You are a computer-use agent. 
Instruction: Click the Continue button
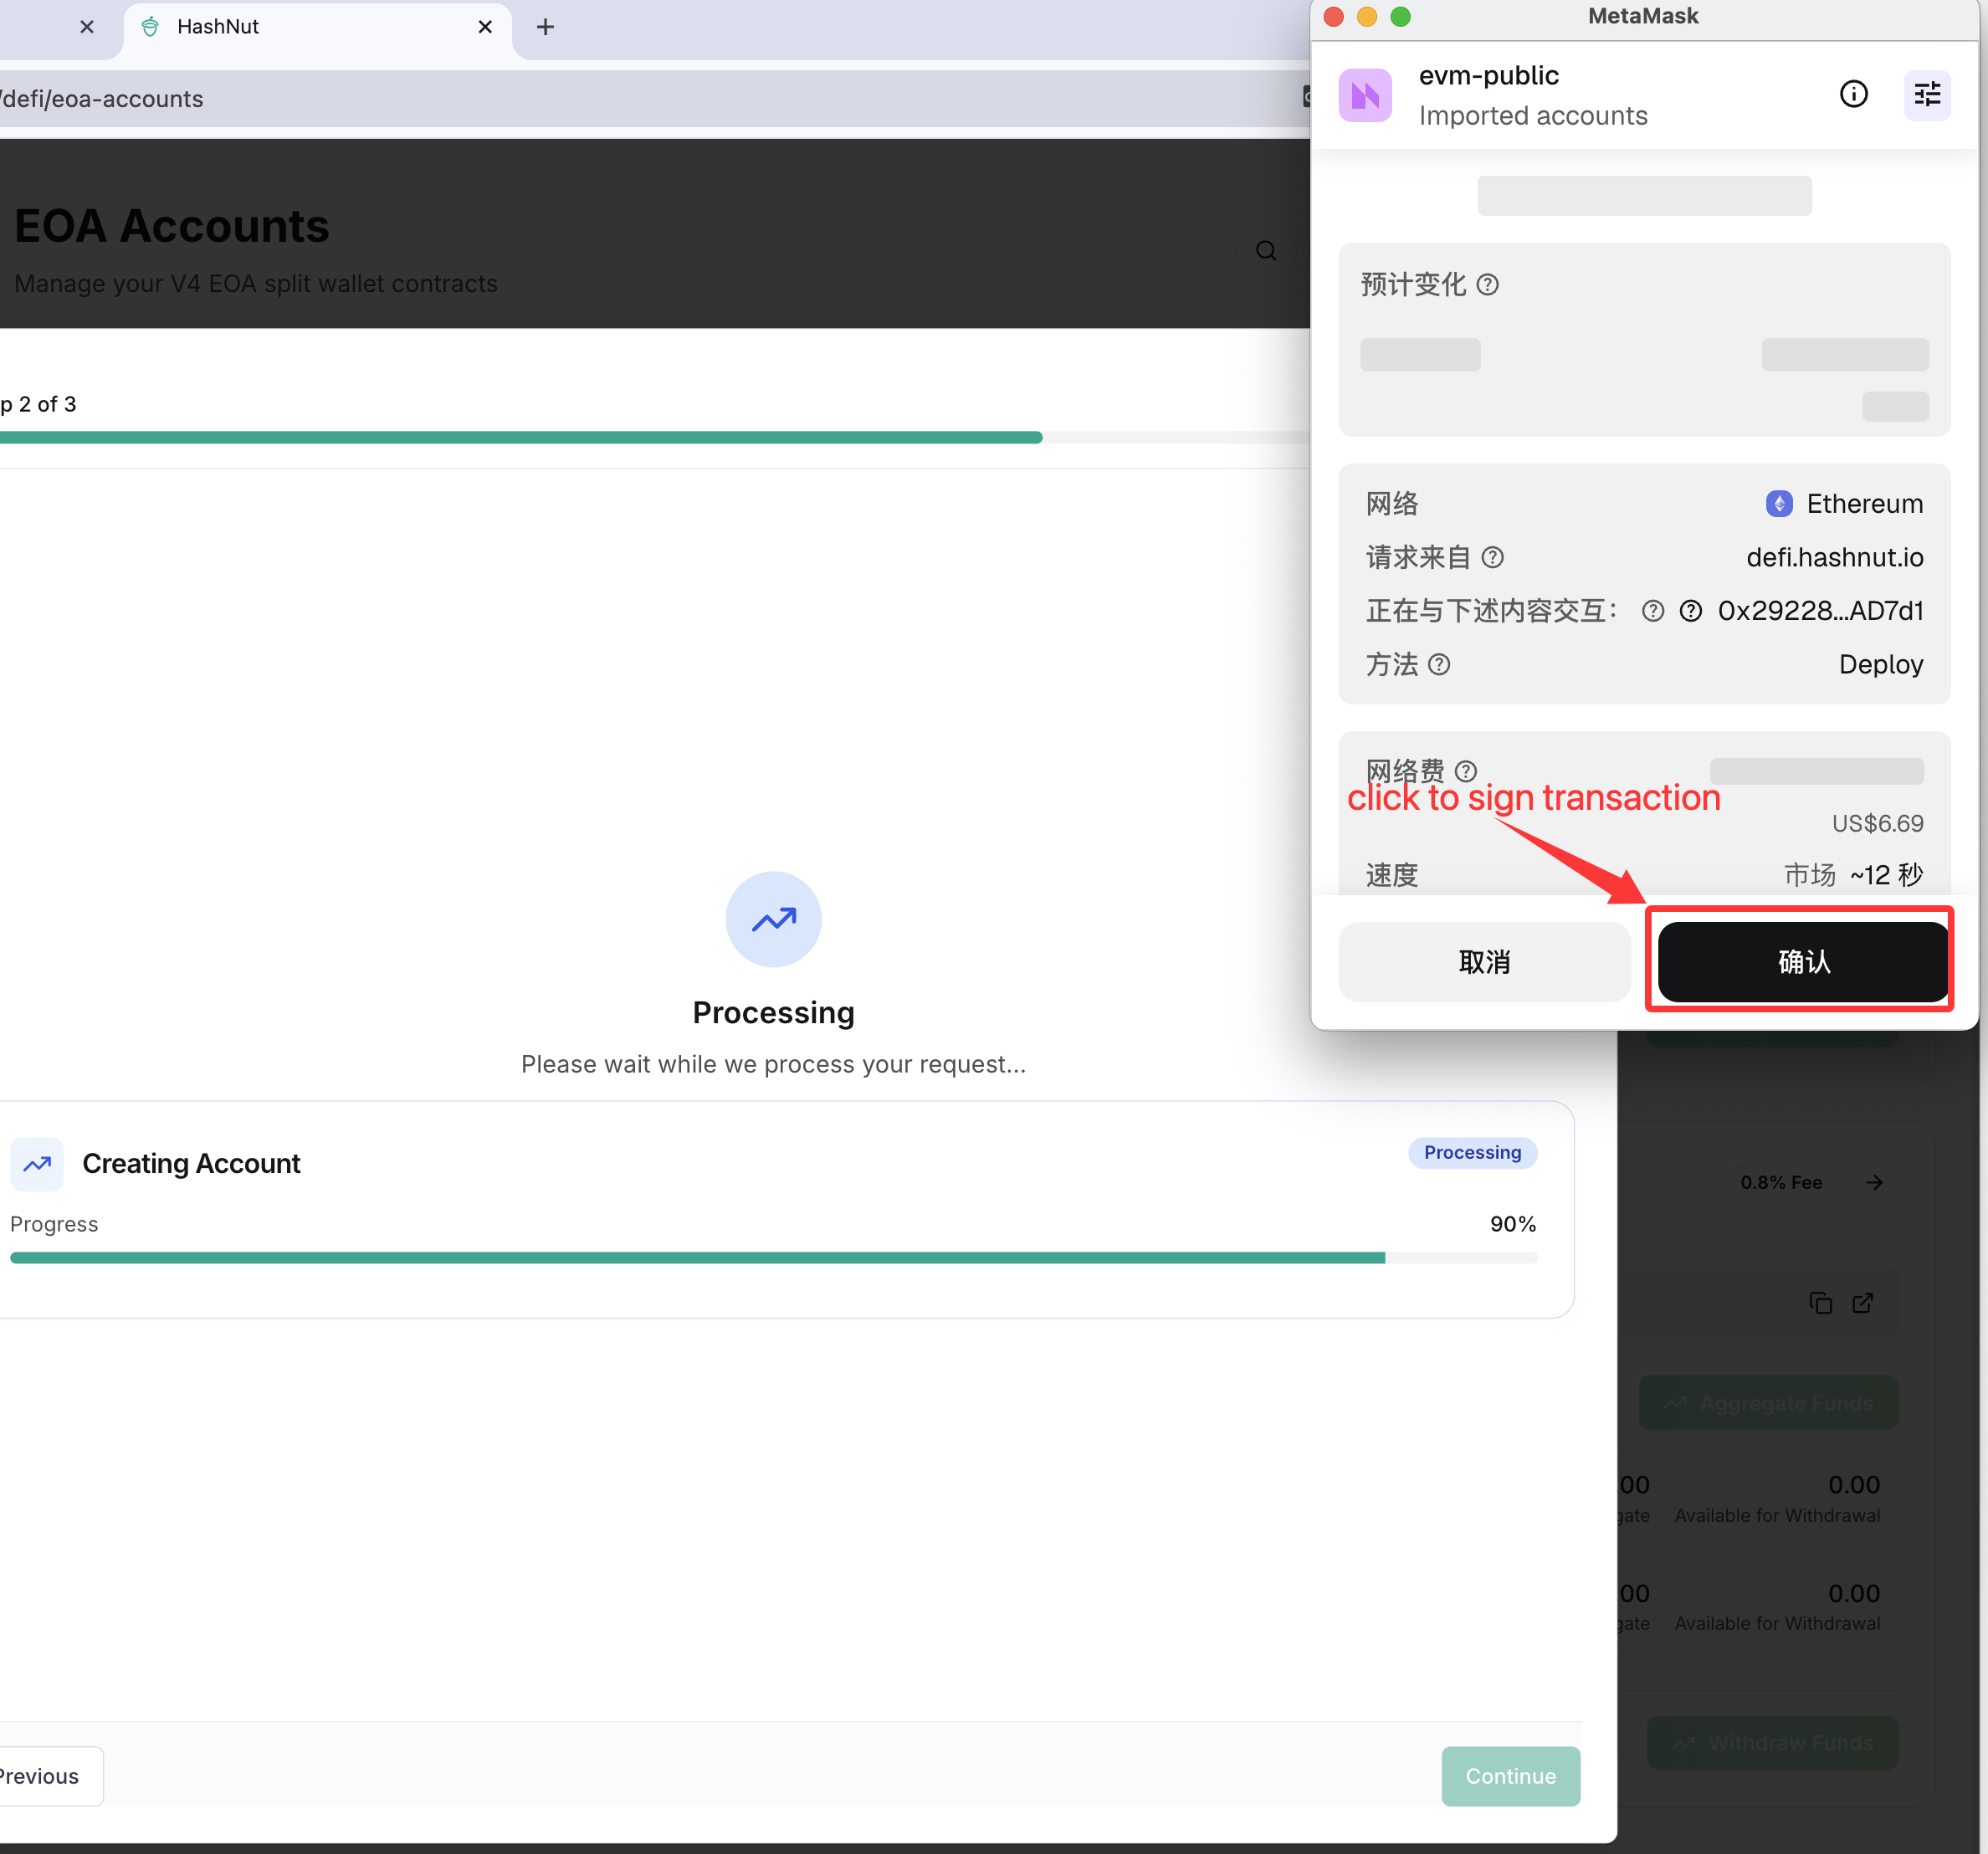tap(1510, 1776)
